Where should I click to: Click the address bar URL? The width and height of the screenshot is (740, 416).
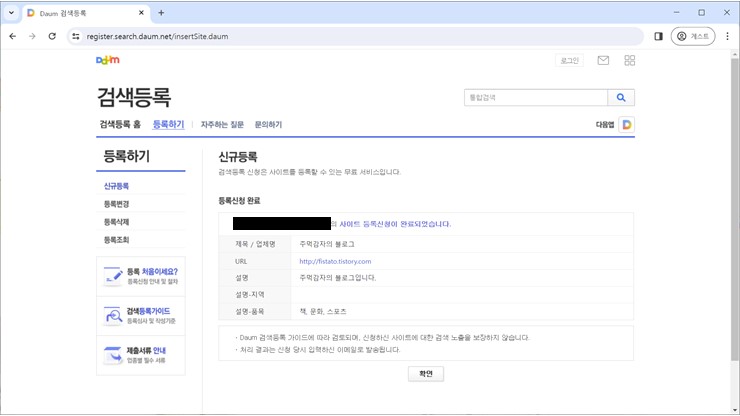[x=157, y=36]
